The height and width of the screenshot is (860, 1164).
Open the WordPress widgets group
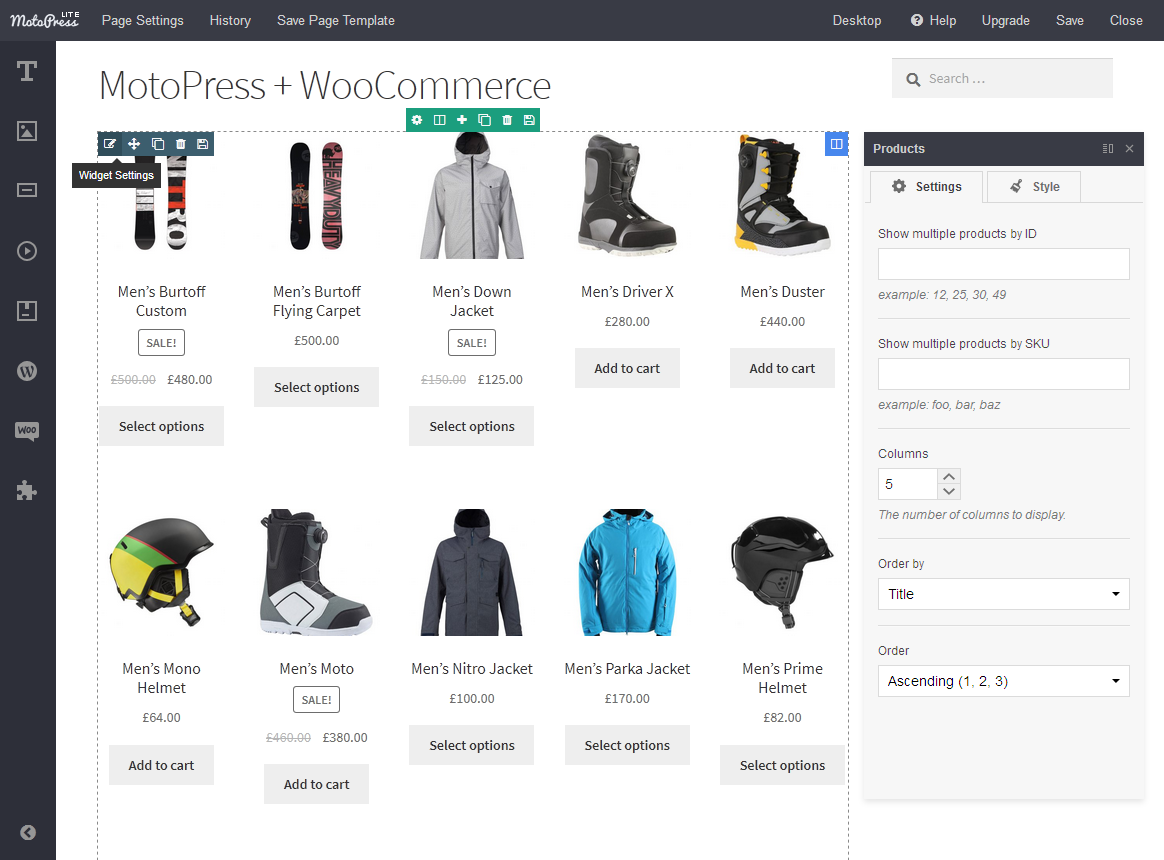(27, 371)
